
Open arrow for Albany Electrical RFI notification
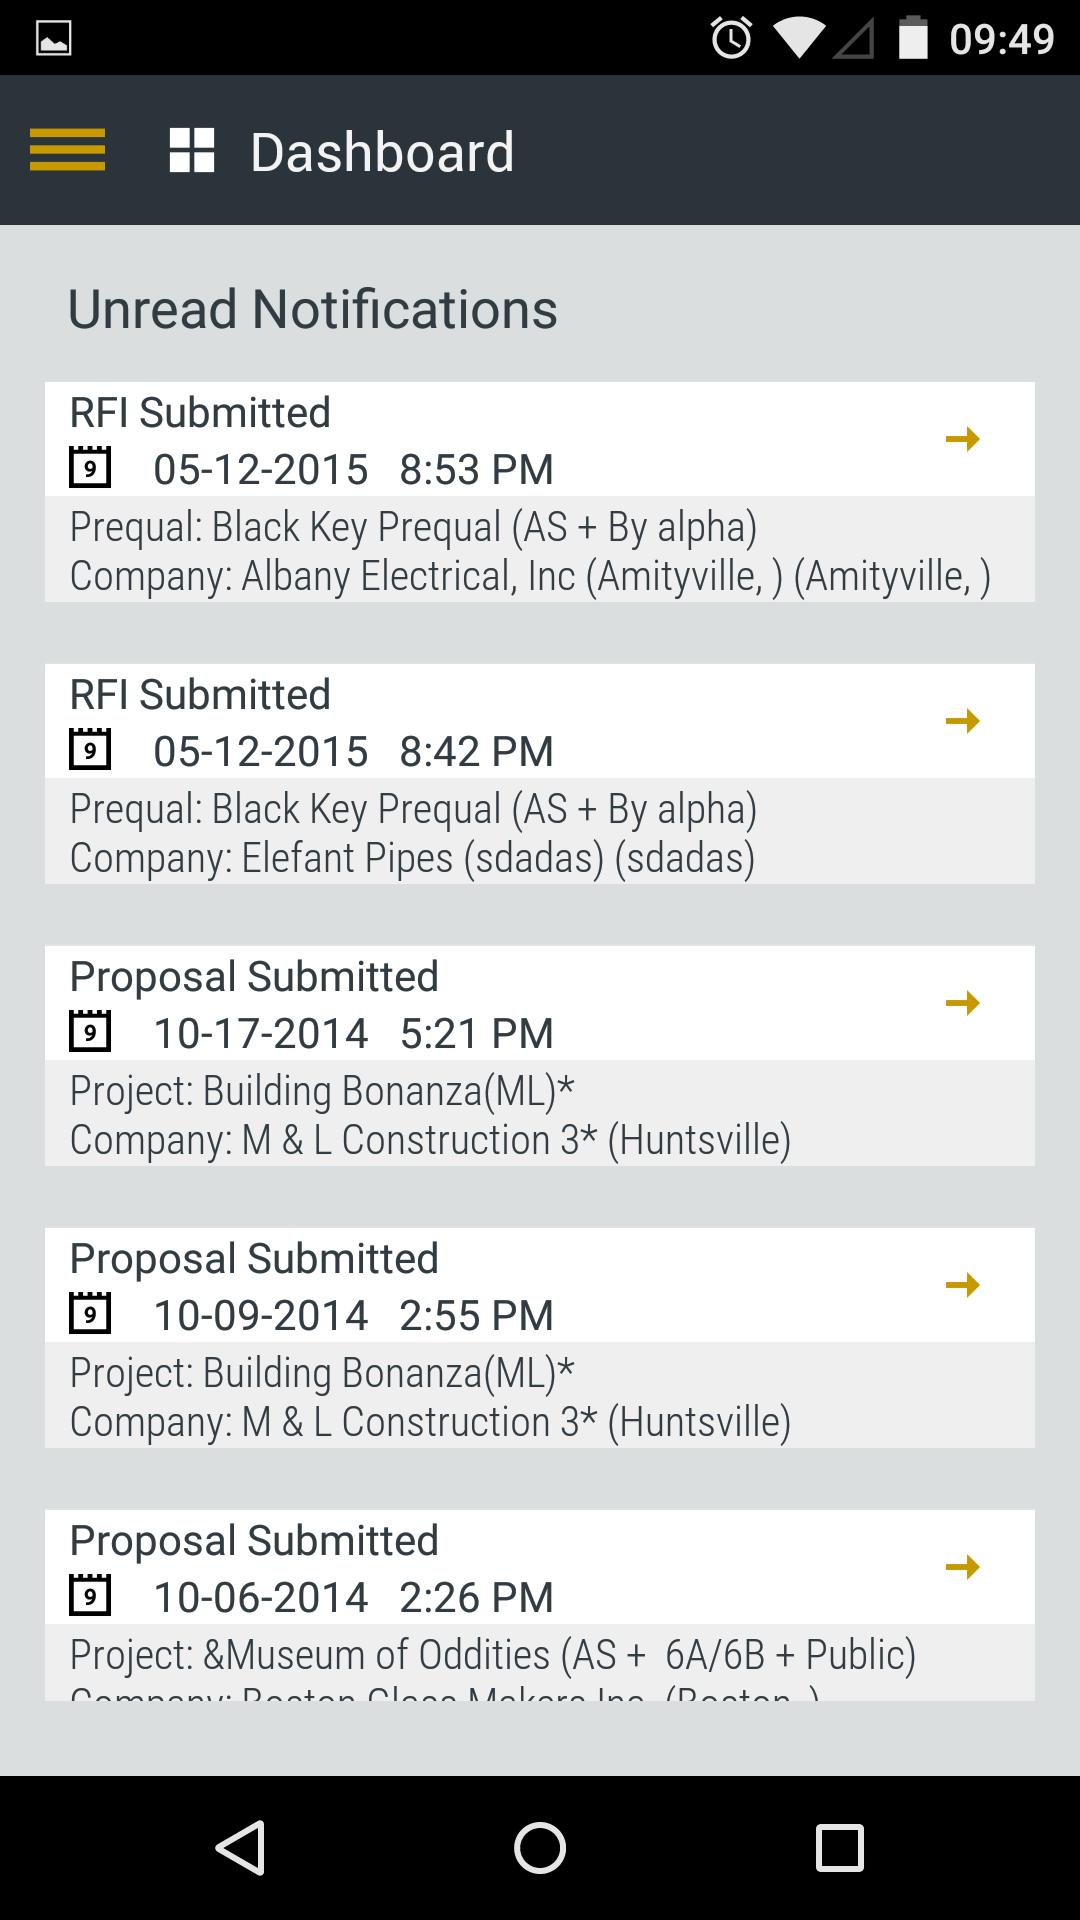(x=962, y=439)
